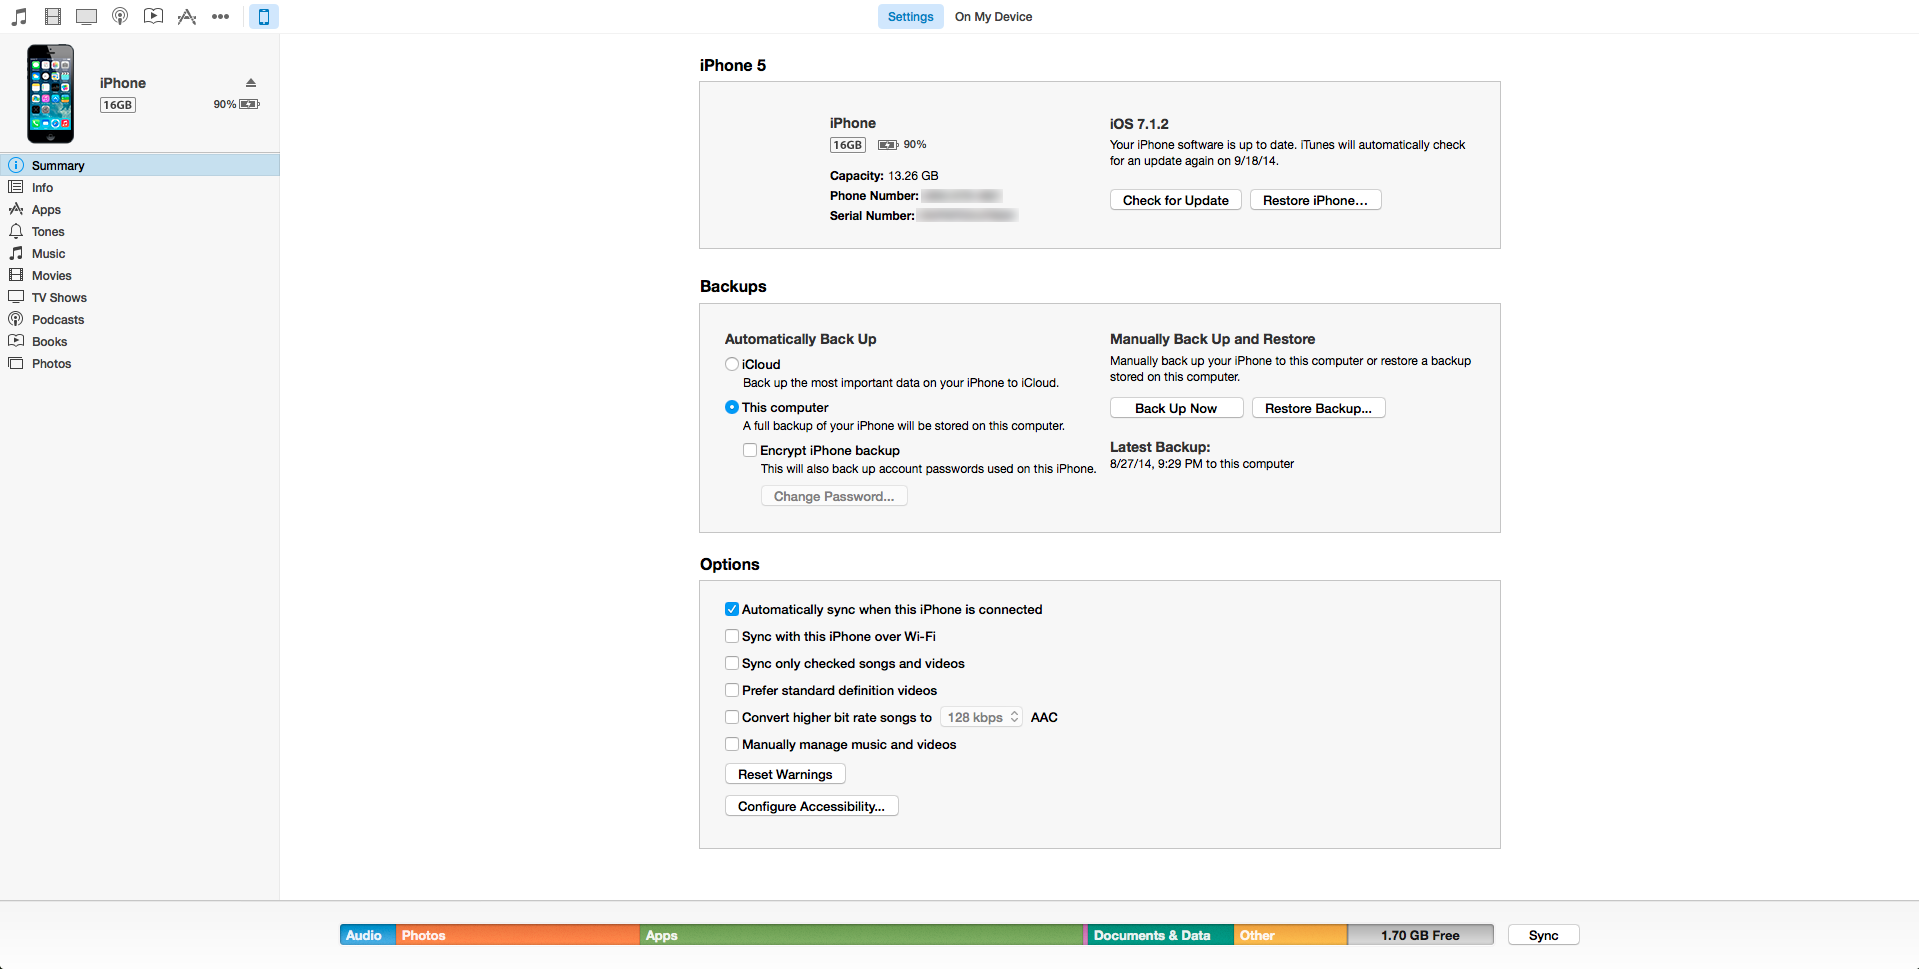Click the Movies film icon in sidebar

[16, 275]
